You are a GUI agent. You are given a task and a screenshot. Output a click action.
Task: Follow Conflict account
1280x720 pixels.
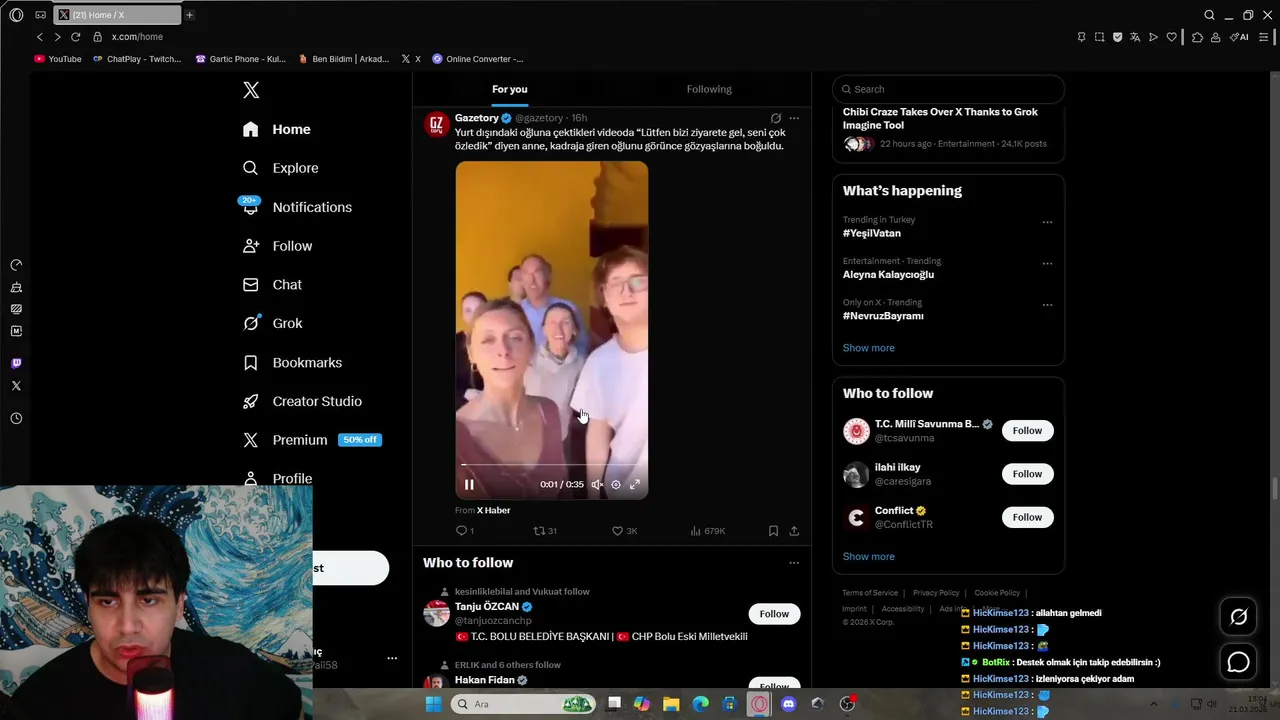[1027, 517]
